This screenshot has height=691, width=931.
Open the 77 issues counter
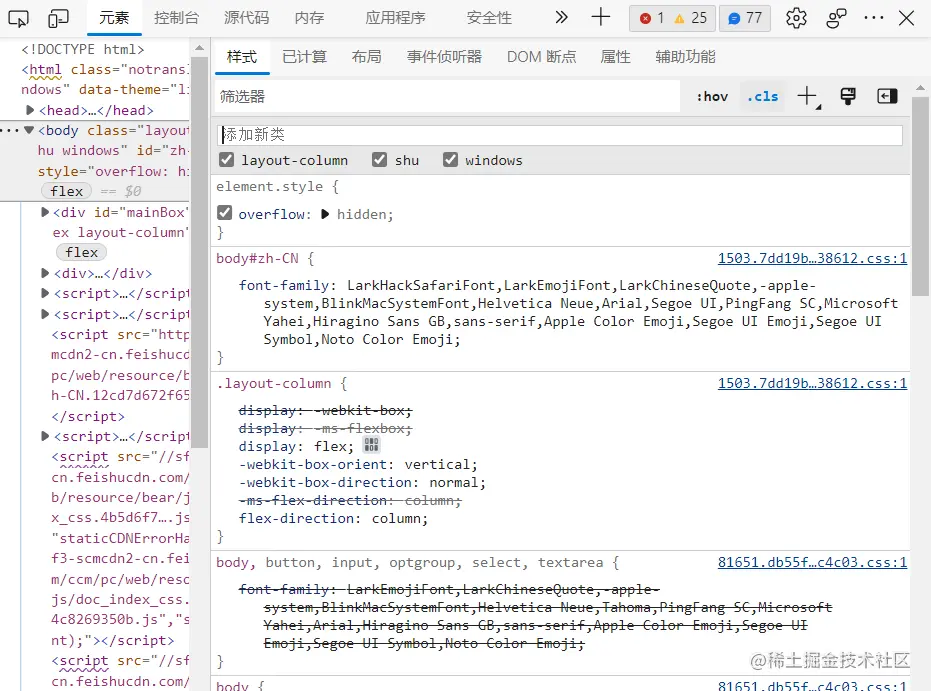click(x=745, y=18)
